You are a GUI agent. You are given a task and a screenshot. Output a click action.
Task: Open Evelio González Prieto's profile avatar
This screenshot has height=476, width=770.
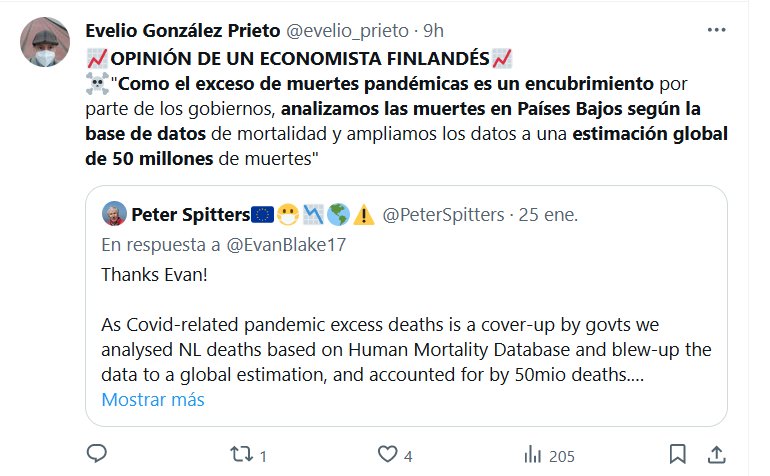(x=45, y=42)
